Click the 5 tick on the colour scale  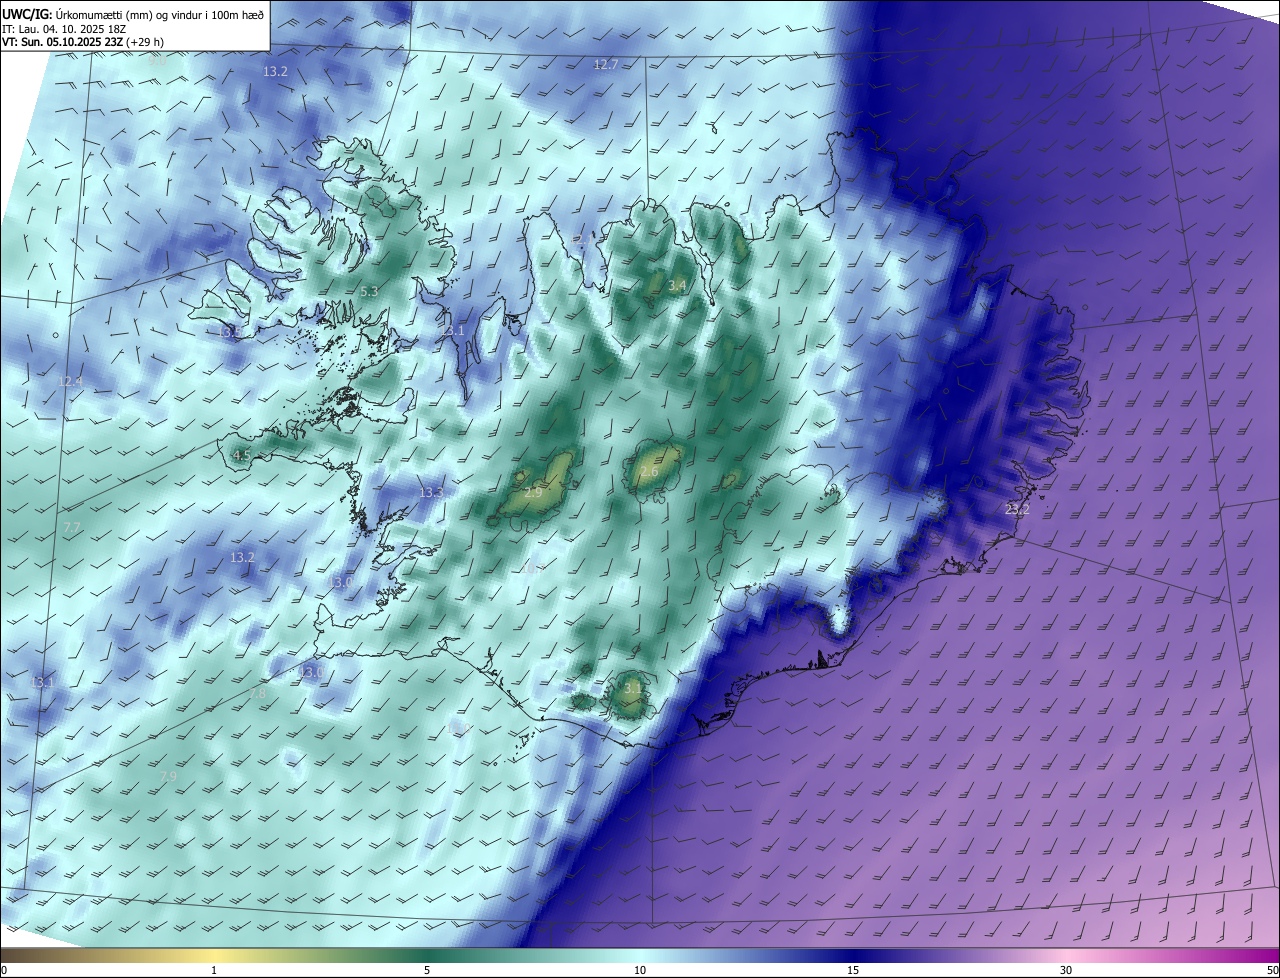pos(427,971)
